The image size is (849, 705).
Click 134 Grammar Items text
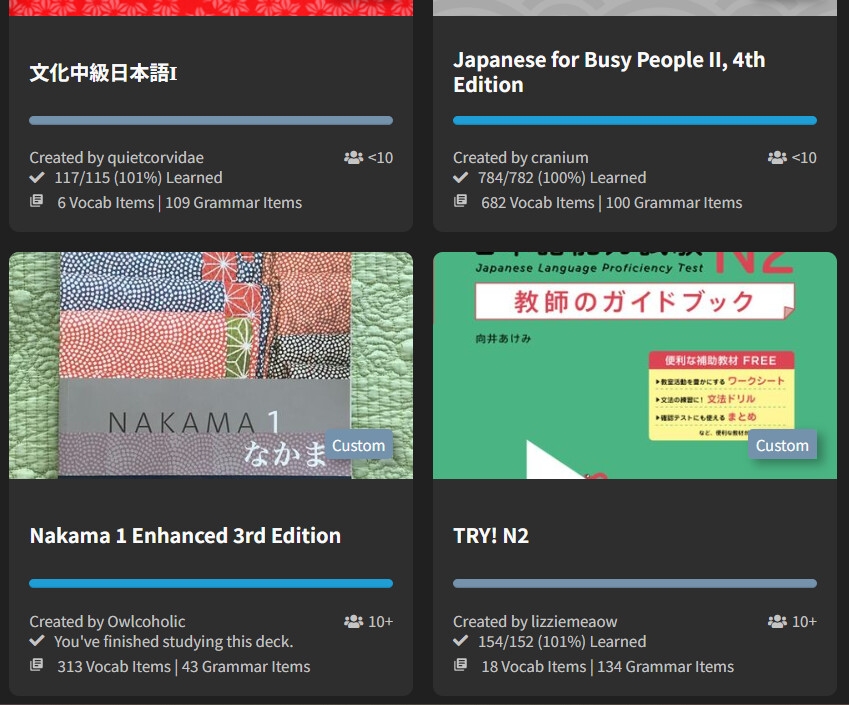click(x=666, y=667)
